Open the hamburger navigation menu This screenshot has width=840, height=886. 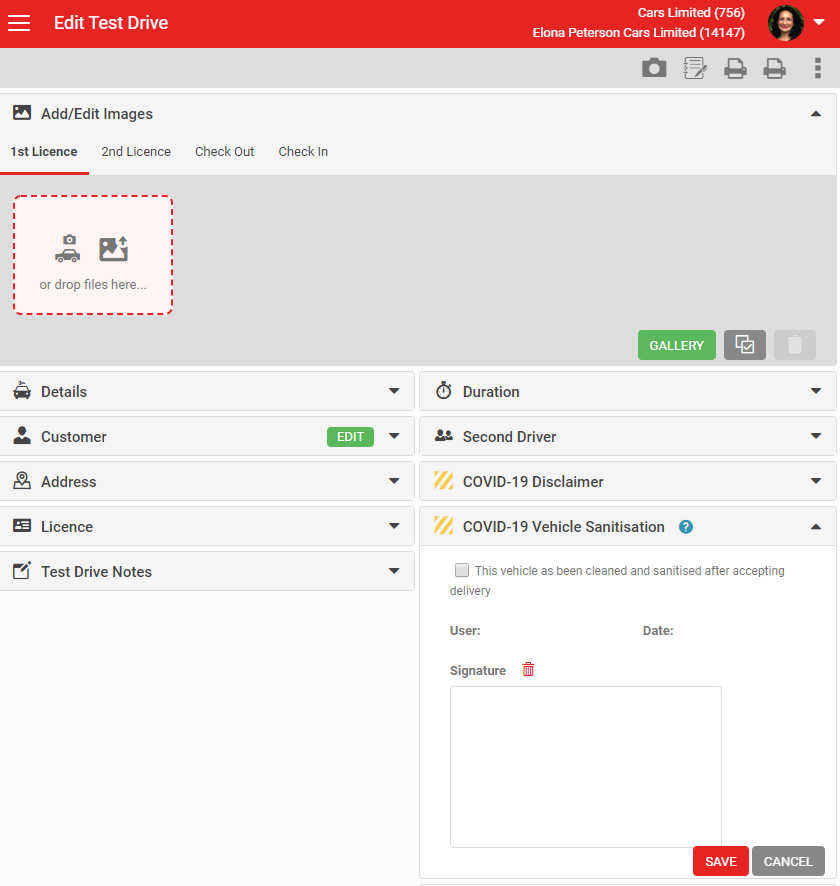tap(19, 23)
